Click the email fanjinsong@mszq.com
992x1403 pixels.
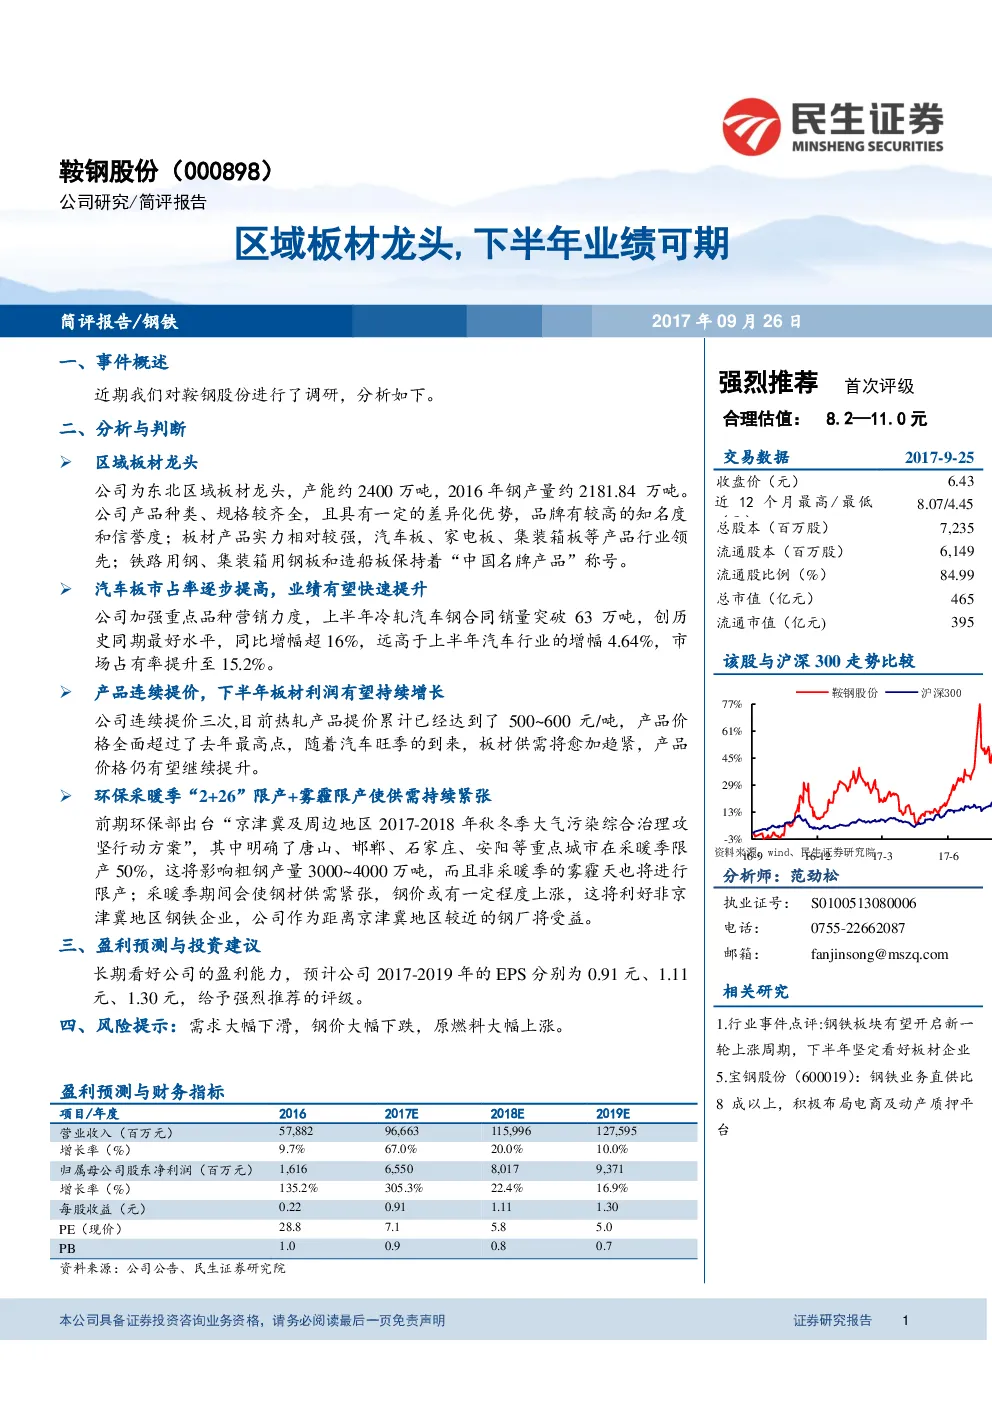pyautogui.click(x=879, y=954)
